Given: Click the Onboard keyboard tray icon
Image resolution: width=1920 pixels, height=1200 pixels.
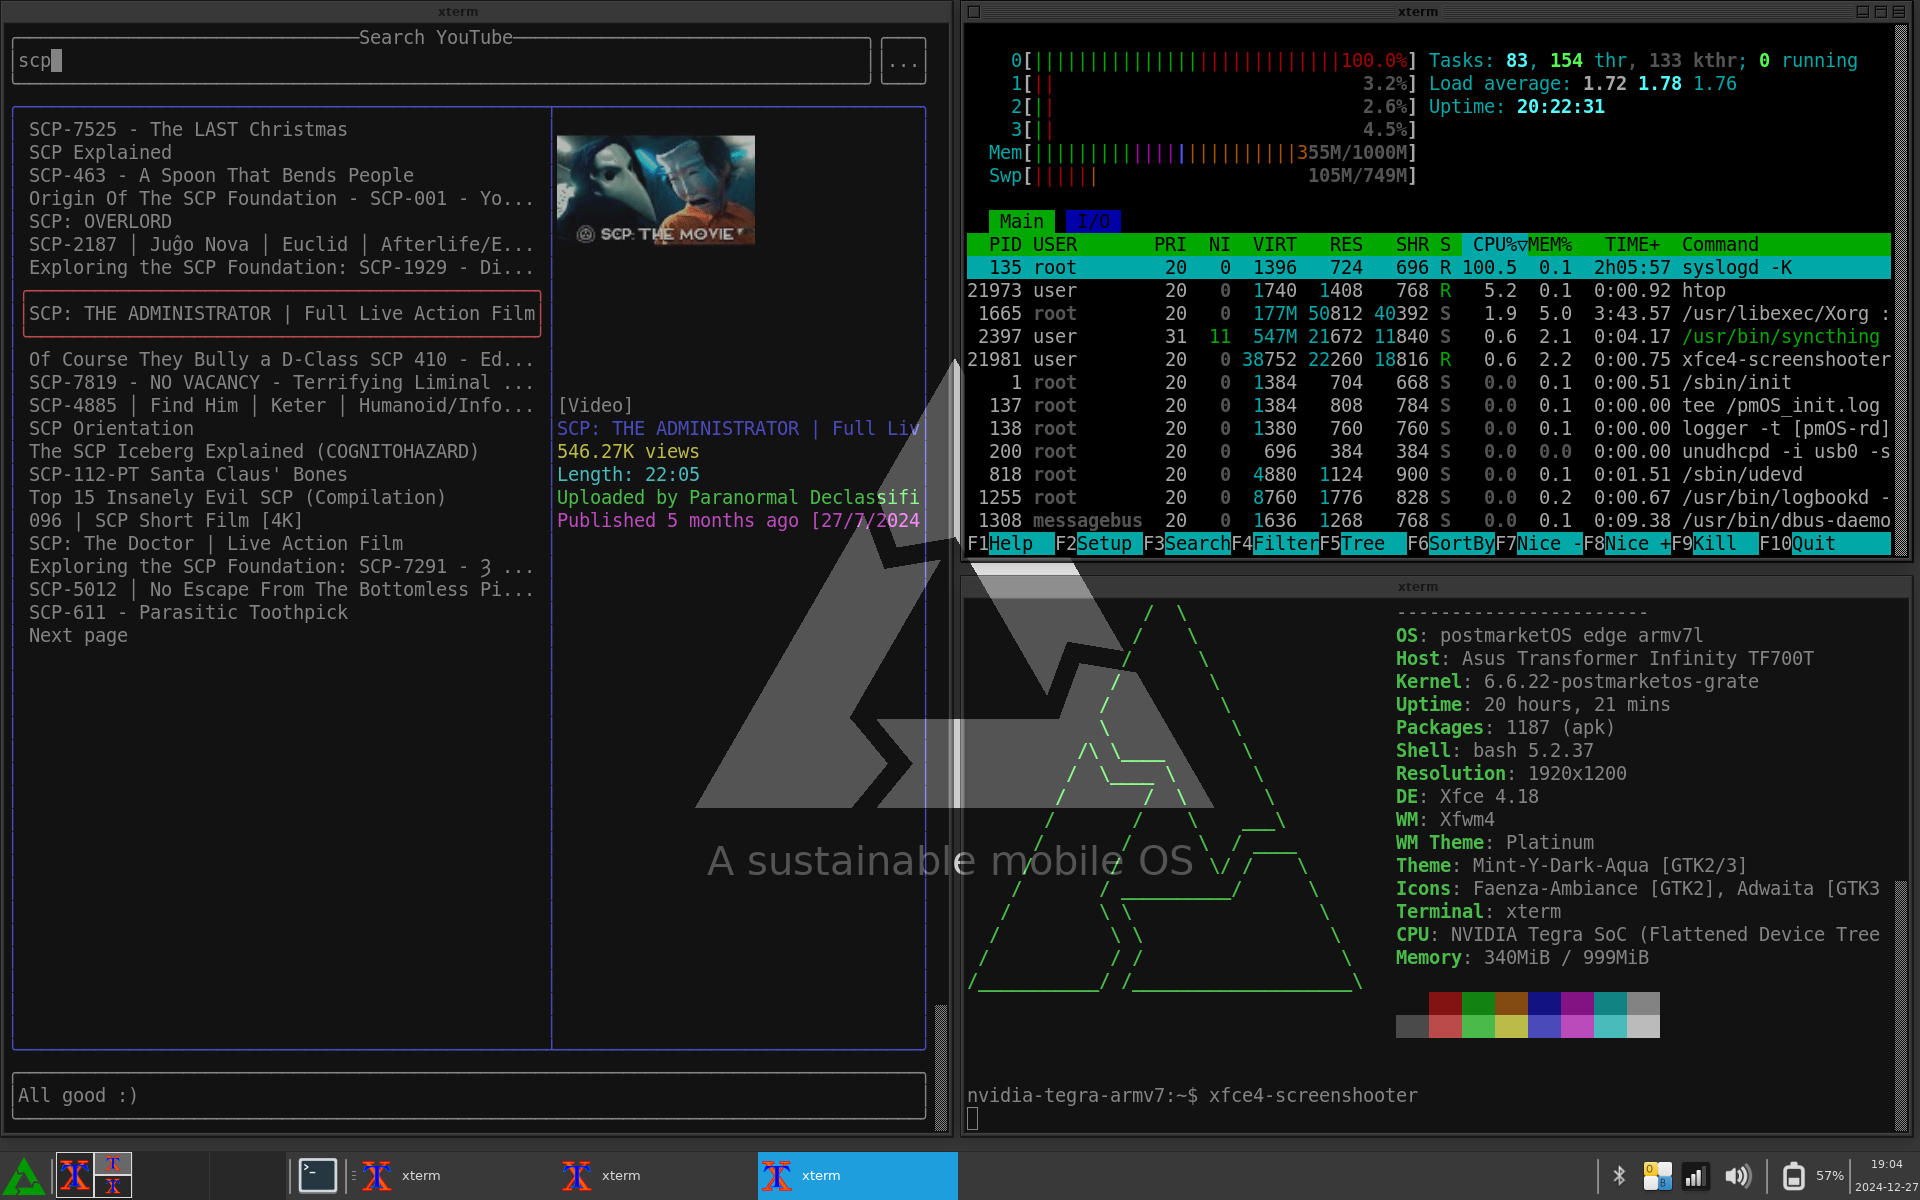Looking at the screenshot, I should pos(1657,1176).
